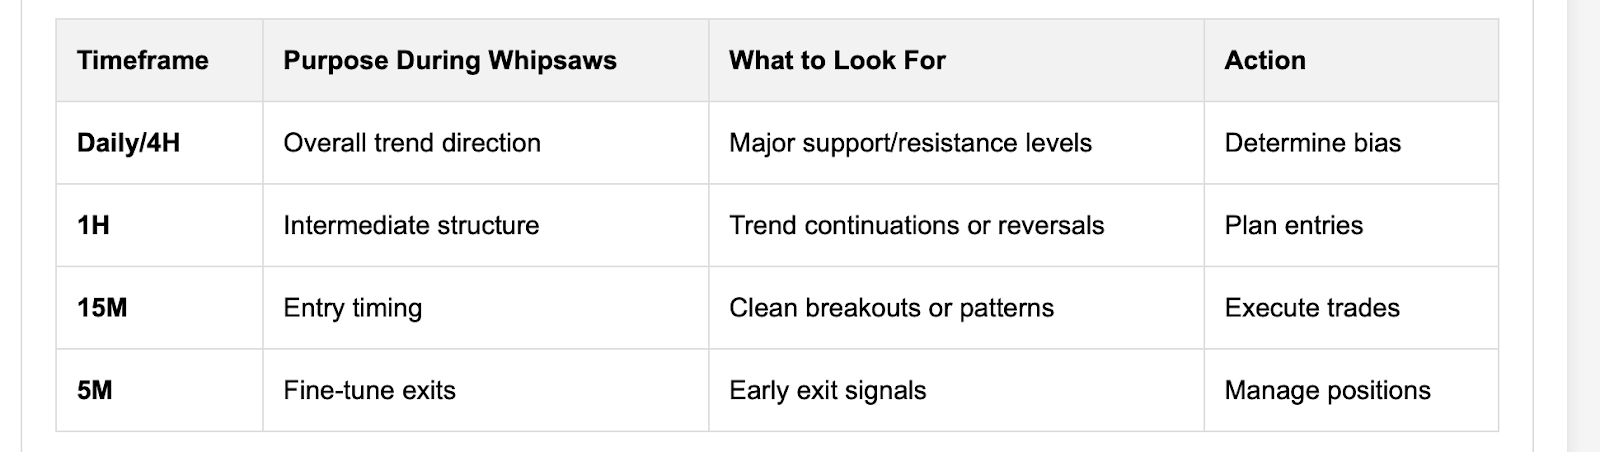Click Major support/resistance levels text
The image size is (1600, 452).
point(910,143)
